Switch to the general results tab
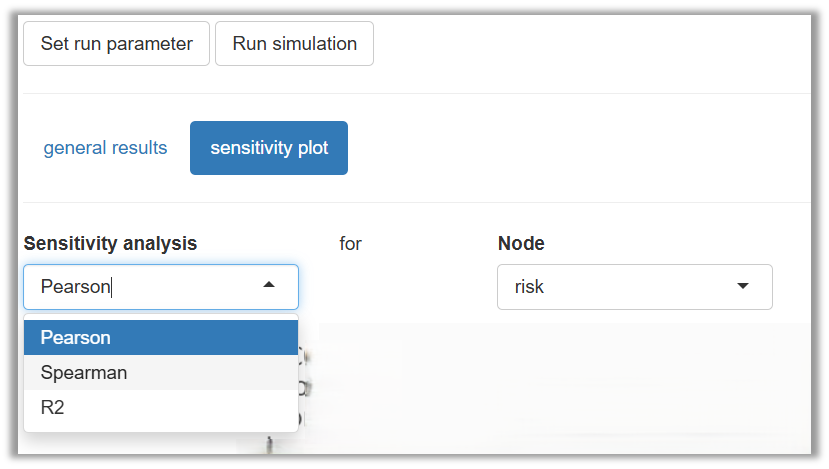829x469 pixels. 105,148
